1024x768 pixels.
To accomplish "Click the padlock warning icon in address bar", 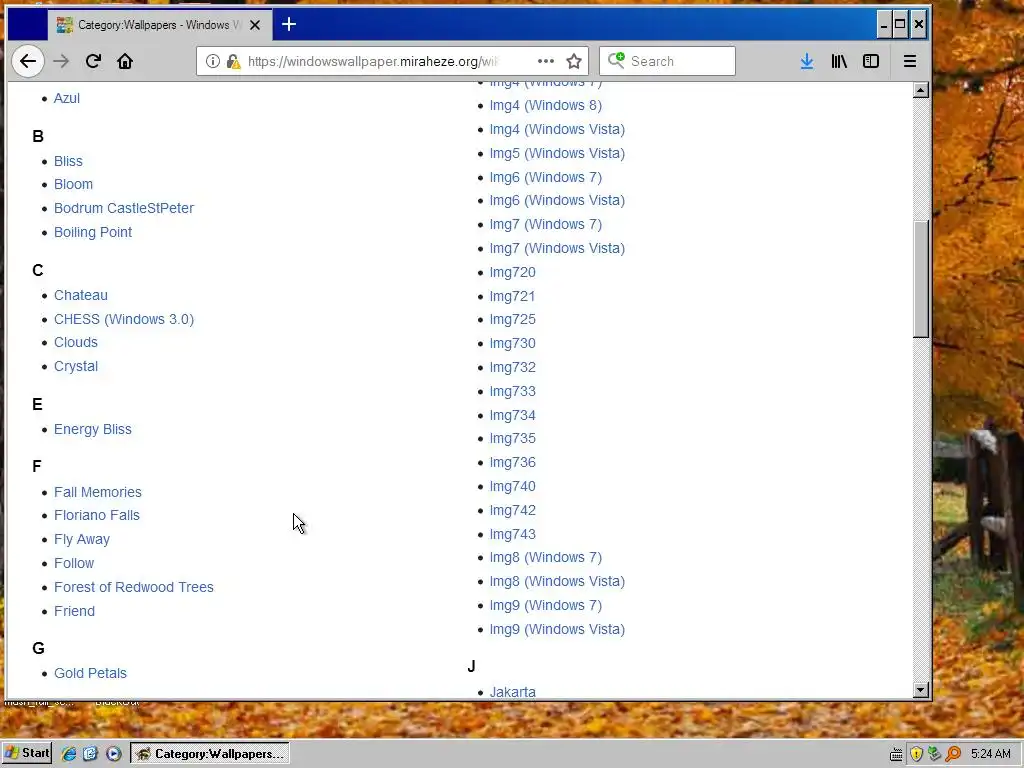I will coord(233,61).
